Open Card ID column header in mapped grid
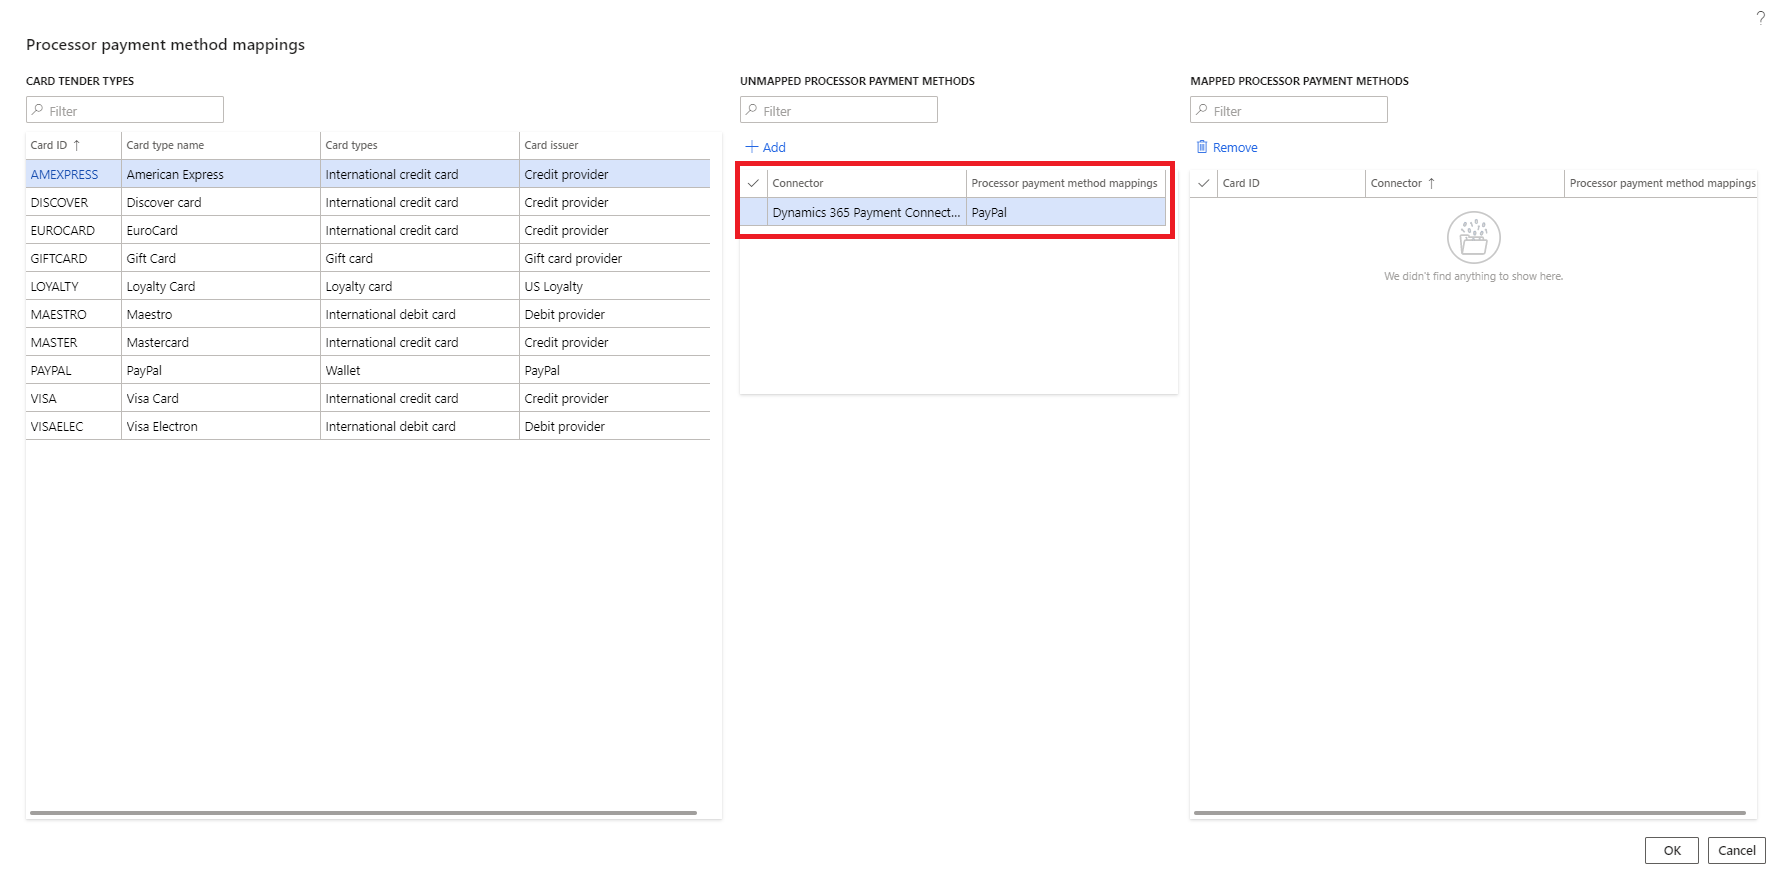Image resolution: width=1783 pixels, height=886 pixels. (1290, 183)
